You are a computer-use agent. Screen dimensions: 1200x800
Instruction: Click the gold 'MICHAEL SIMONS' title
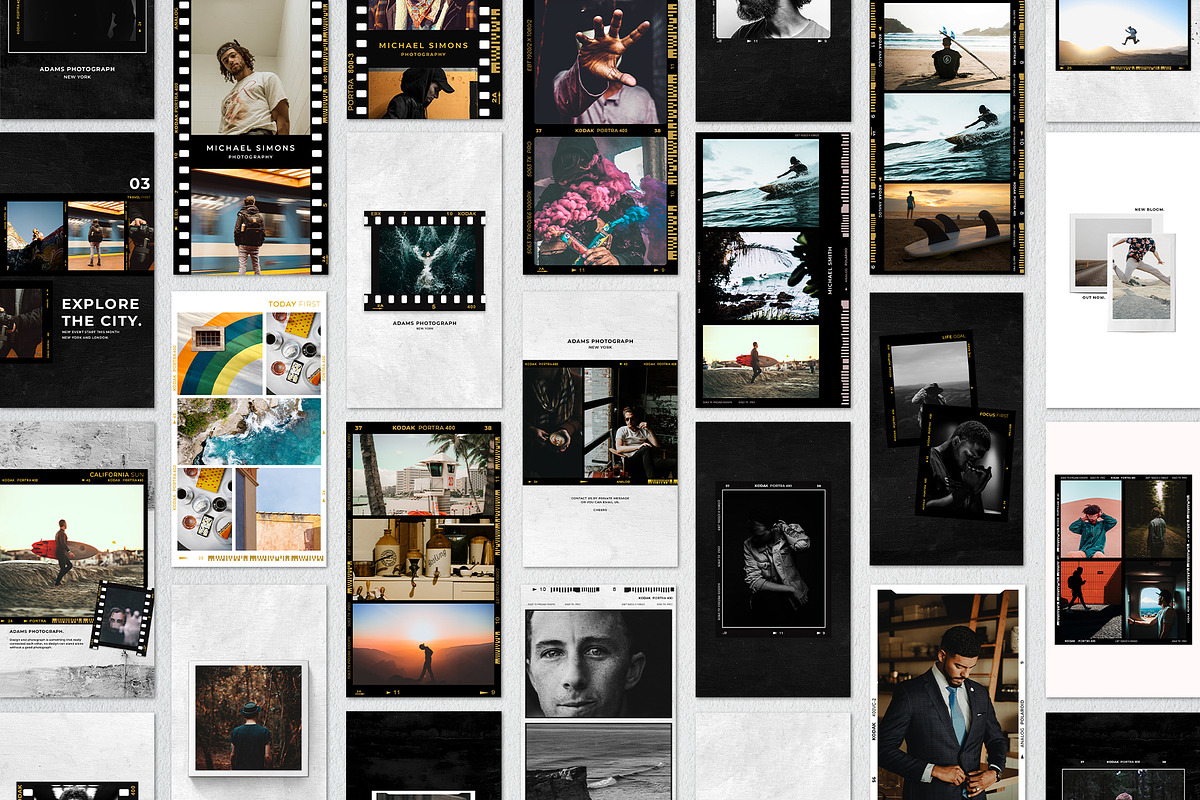pyautogui.click(x=423, y=45)
